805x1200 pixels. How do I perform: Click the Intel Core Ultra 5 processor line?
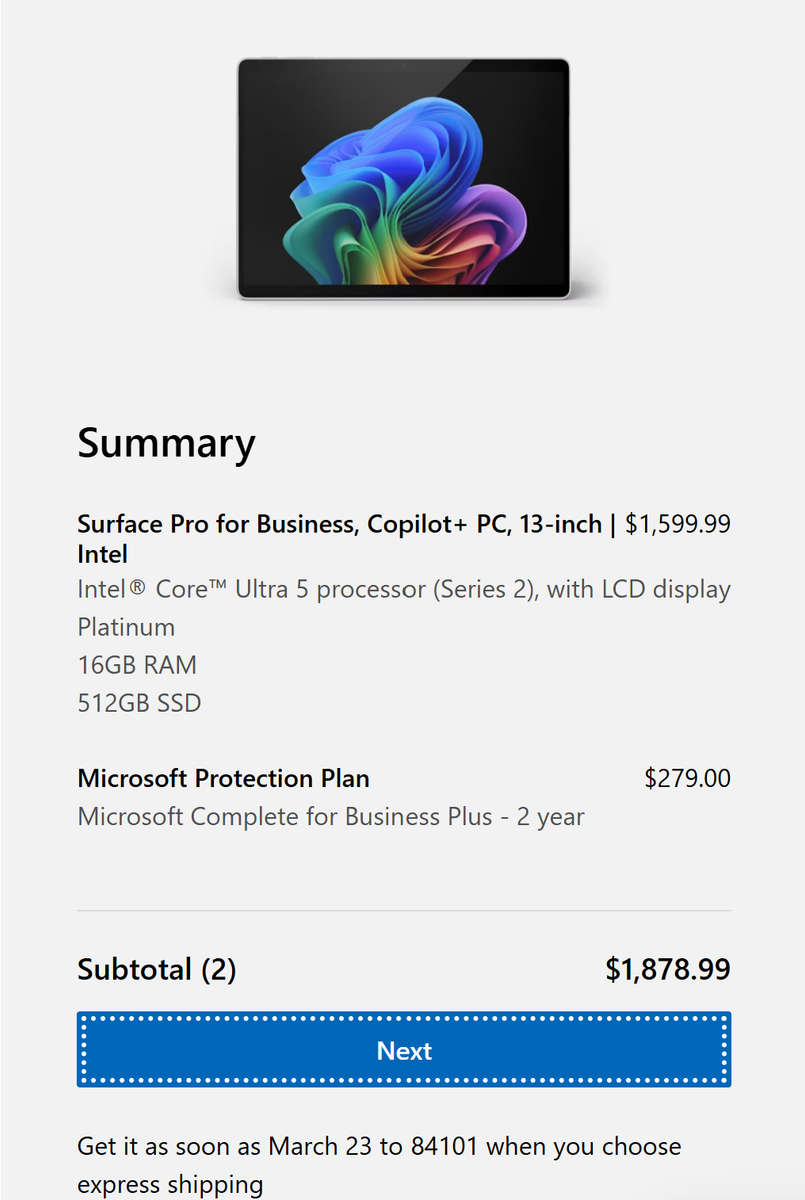(403, 589)
